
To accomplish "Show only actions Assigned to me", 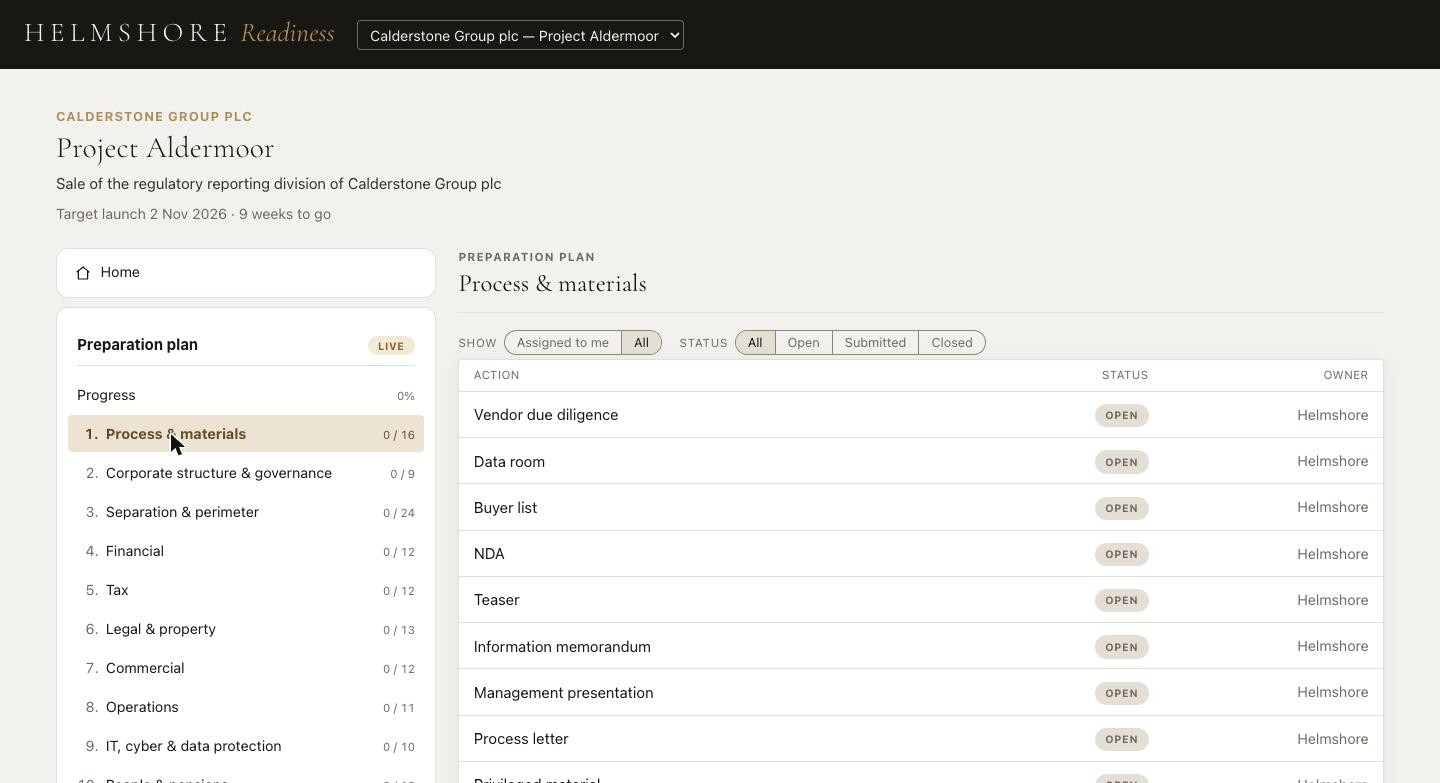I will click(x=563, y=343).
